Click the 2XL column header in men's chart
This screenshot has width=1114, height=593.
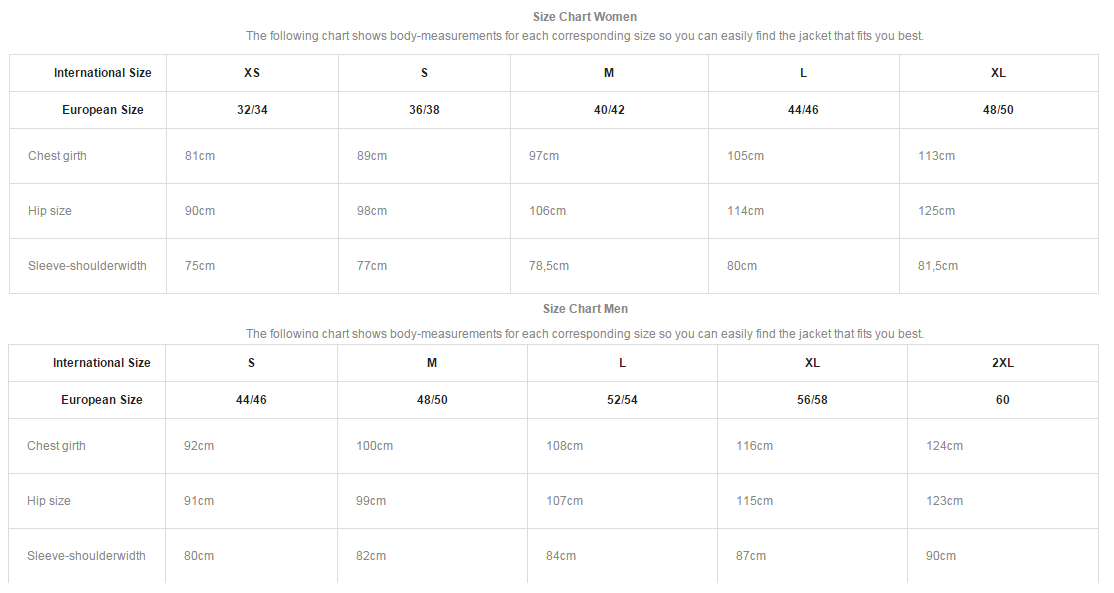pyautogui.click(x=1002, y=363)
